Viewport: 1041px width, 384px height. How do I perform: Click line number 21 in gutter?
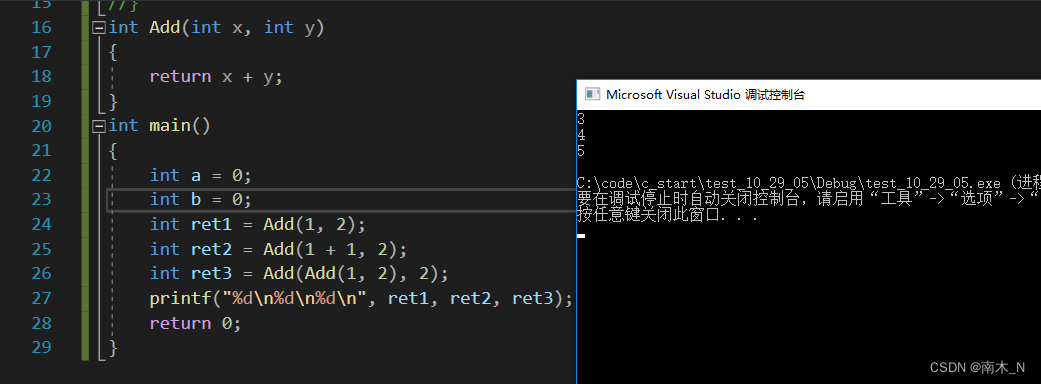tap(41, 151)
